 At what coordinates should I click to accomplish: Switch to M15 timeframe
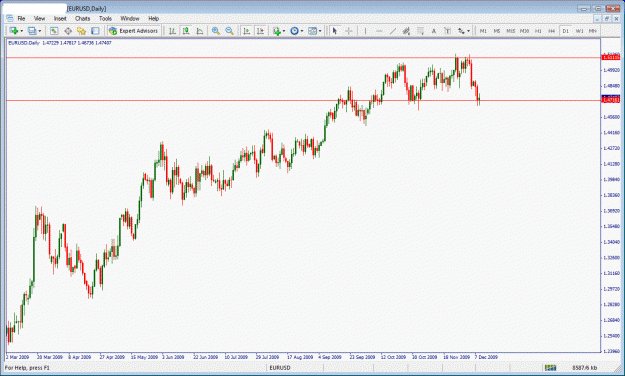(x=511, y=31)
